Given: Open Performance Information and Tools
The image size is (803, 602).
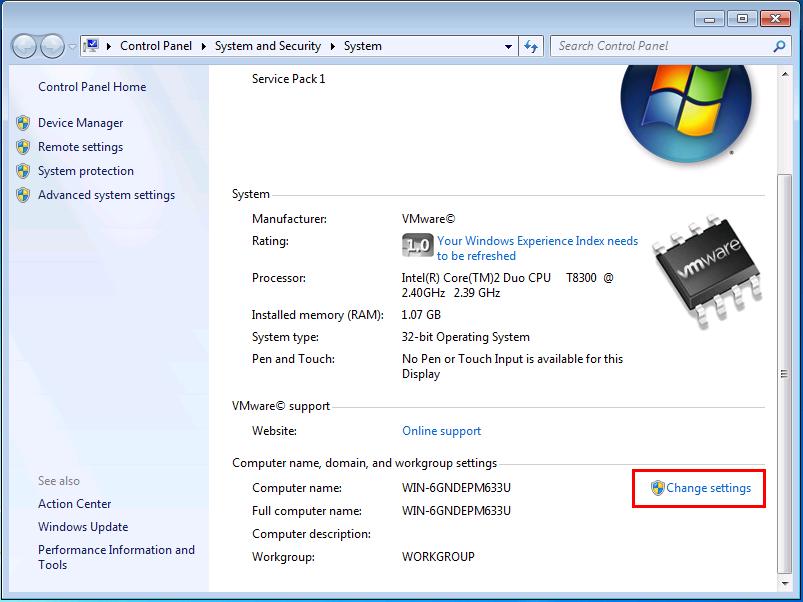Looking at the screenshot, I should tap(116, 557).
